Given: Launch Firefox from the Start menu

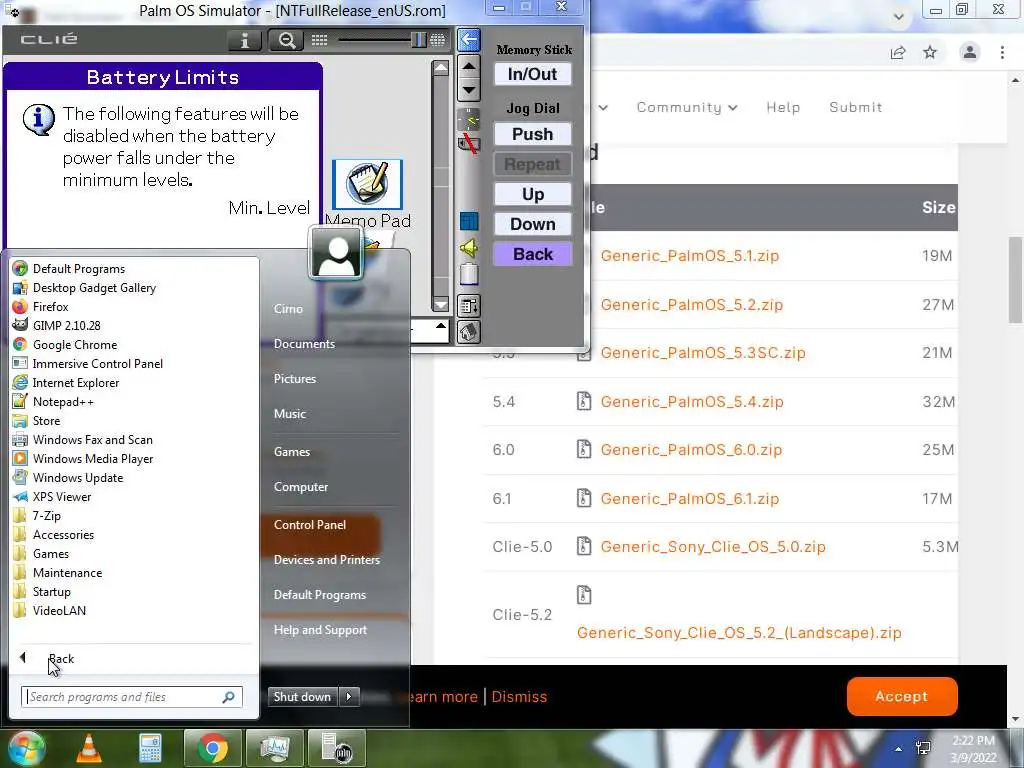Looking at the screenshot, I should (50, 306).
